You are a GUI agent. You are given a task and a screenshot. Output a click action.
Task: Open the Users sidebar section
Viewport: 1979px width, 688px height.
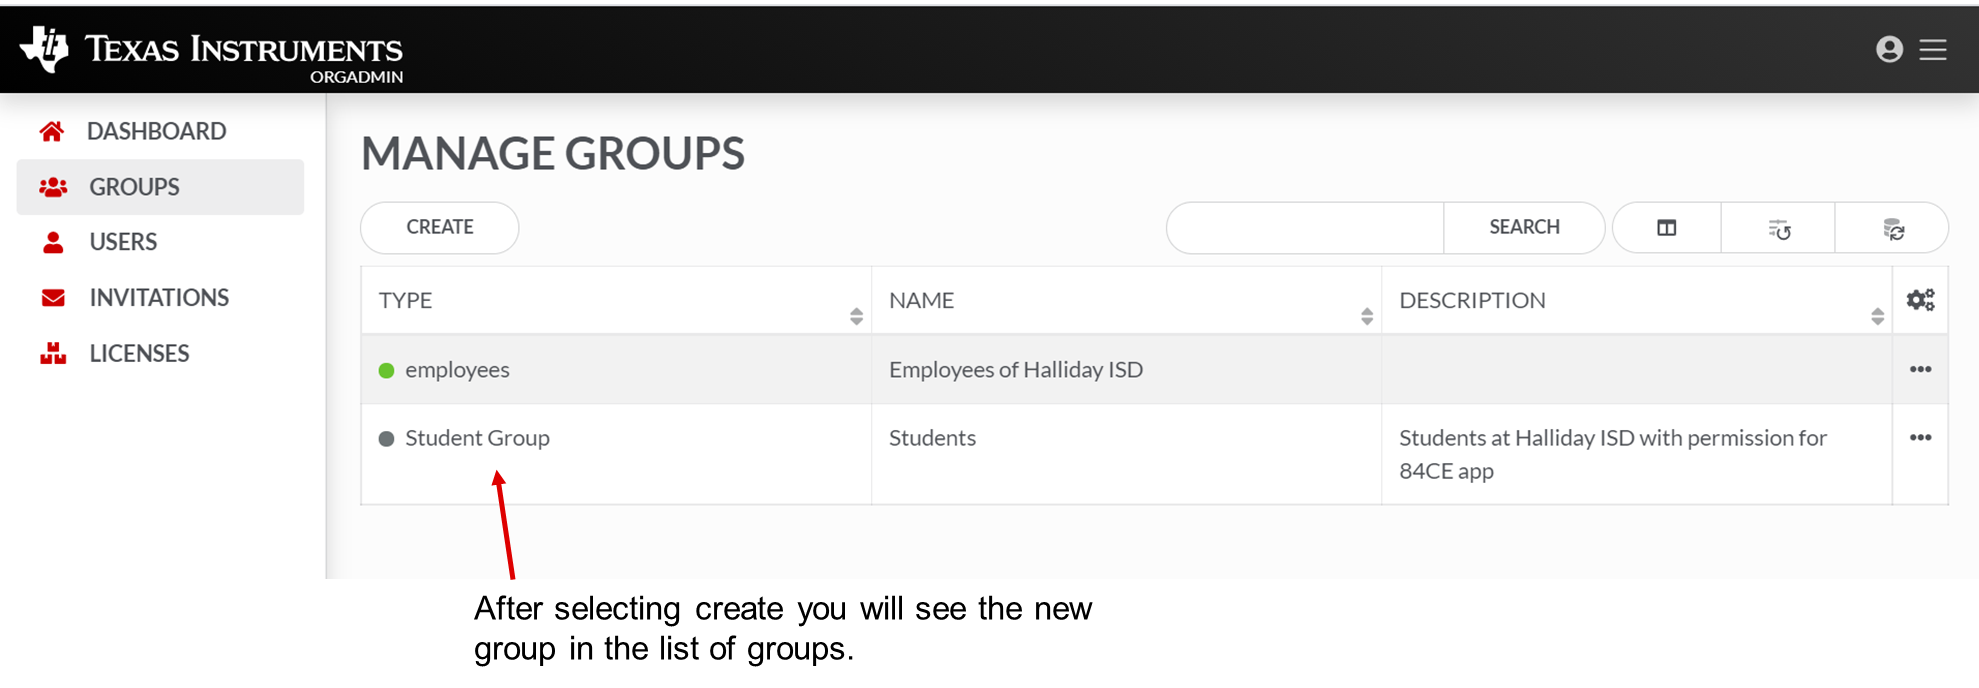click(123, 242)
